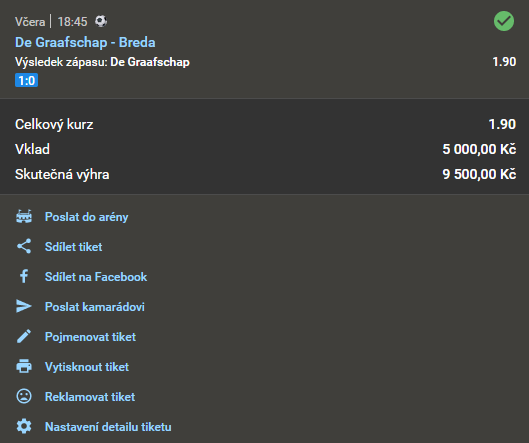Screen dimensions: 529x443
Task: Click the sad face complaint icon
Action: pyautogui.click(x=24, y=396)
